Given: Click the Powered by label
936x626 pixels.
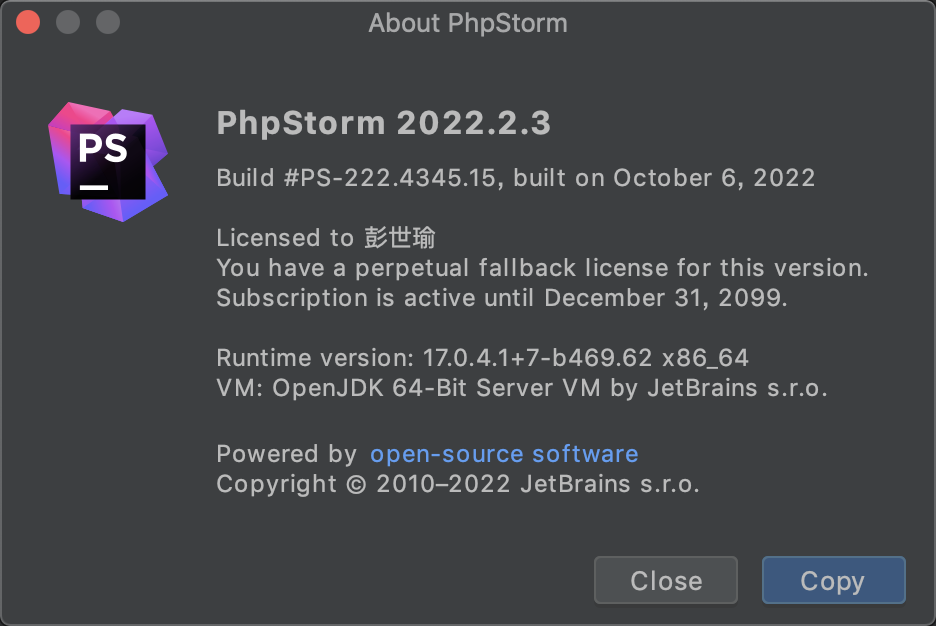Looking at the screenshot, I should 287,454.
